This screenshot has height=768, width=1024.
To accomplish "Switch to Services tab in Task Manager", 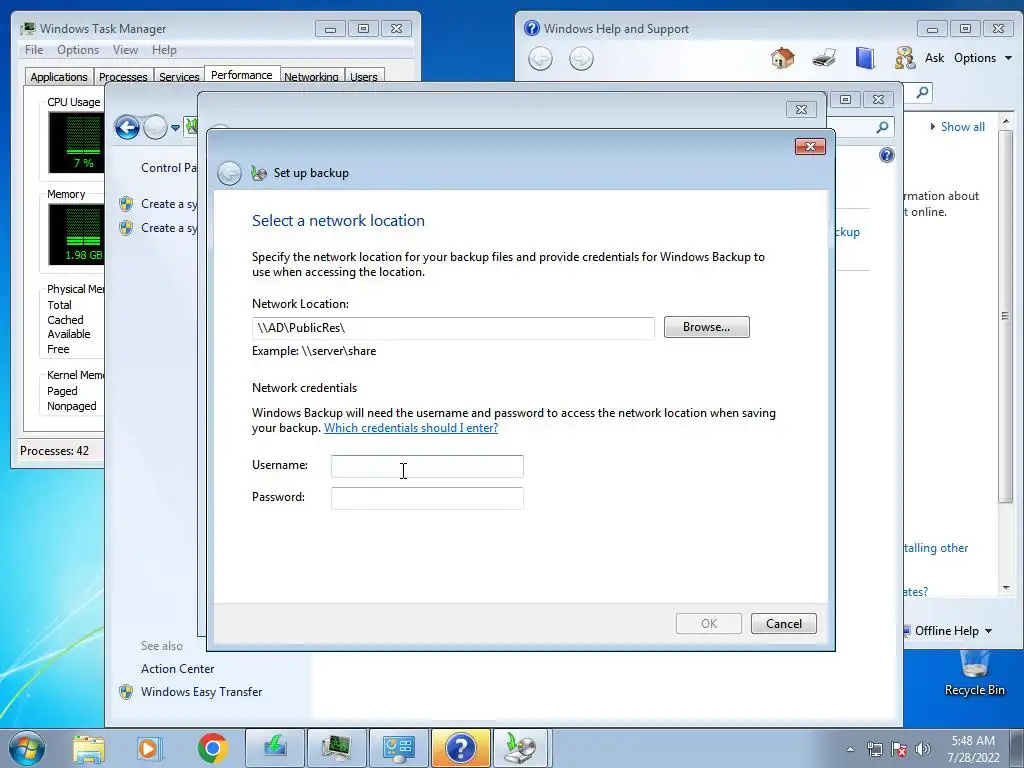I will (x=179, y=76).
